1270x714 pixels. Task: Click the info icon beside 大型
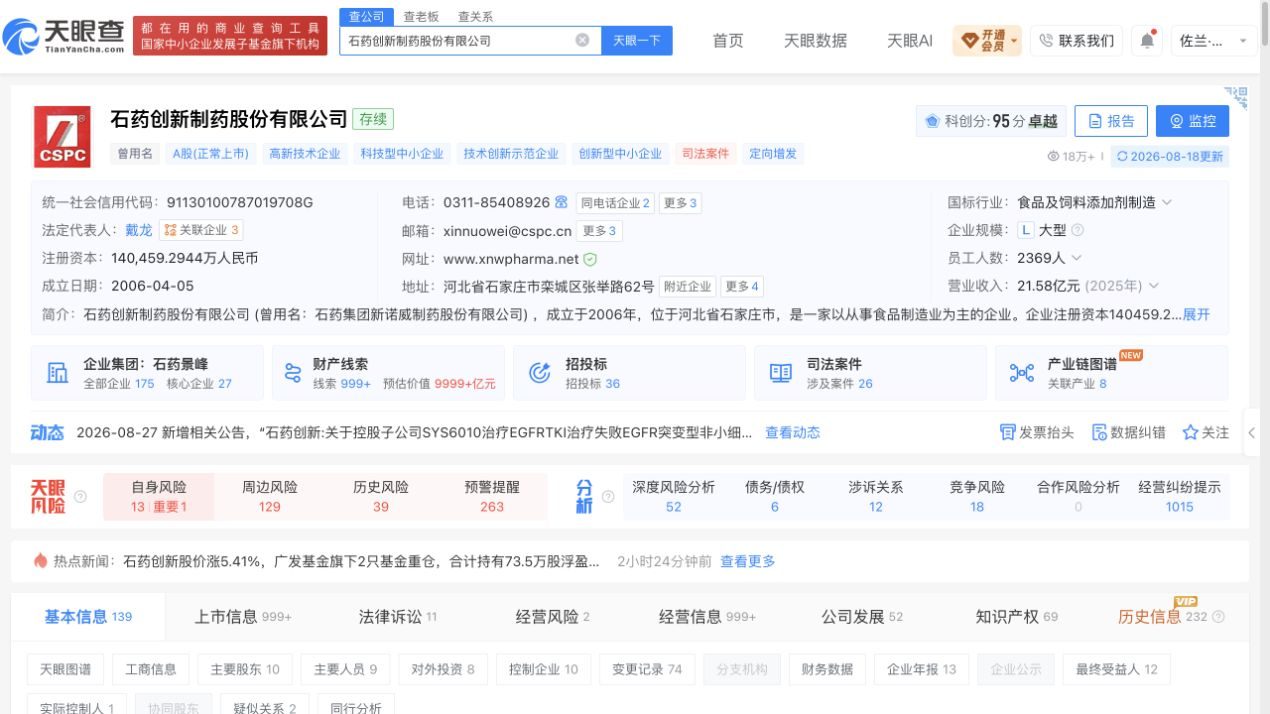coord(1077,230)
